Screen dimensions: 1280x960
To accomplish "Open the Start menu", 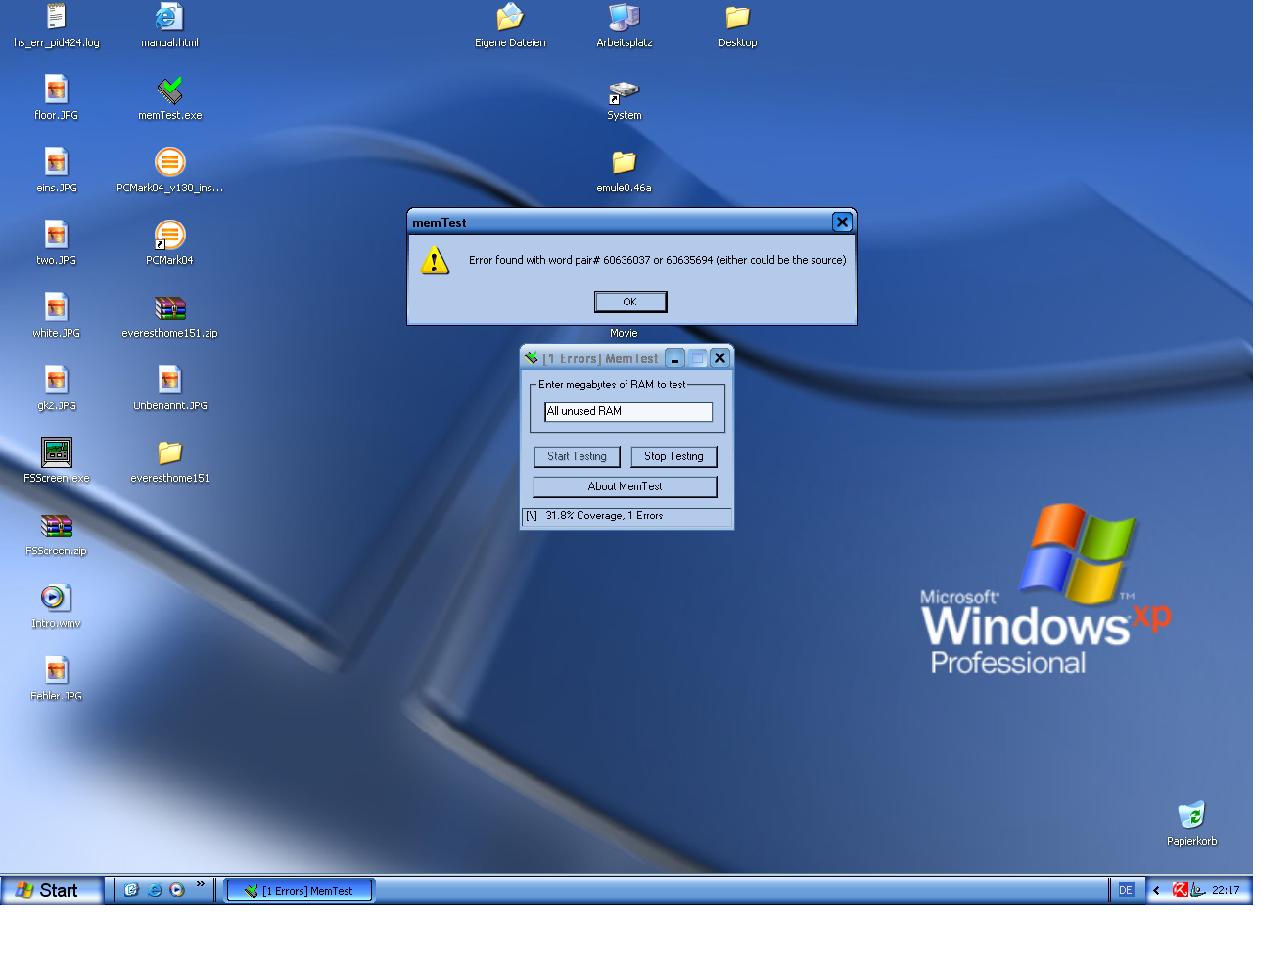I will tap(52, 890).
